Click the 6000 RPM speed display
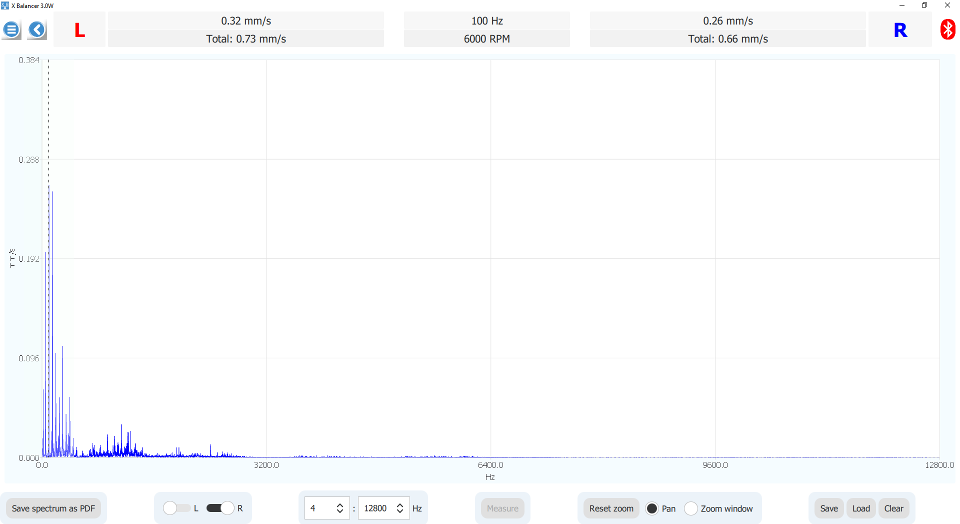960x524 pixels. 487,39
